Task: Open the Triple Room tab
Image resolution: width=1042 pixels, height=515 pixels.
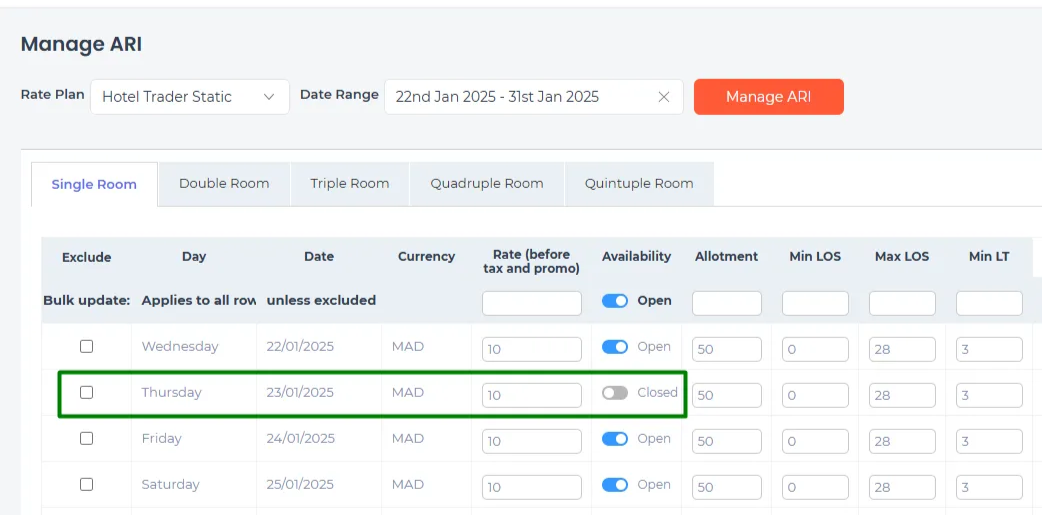Action: [350, 184]
